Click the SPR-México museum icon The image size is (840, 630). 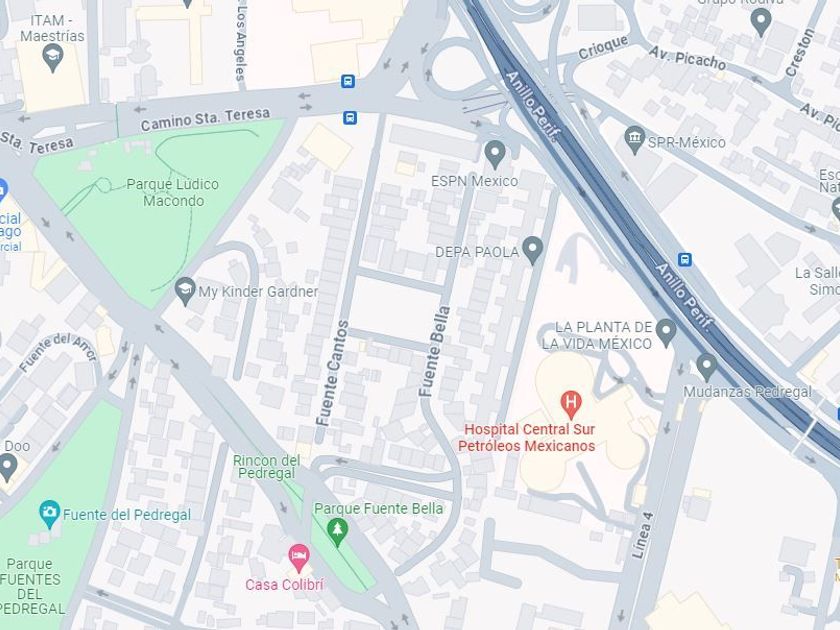click(635, 140)
